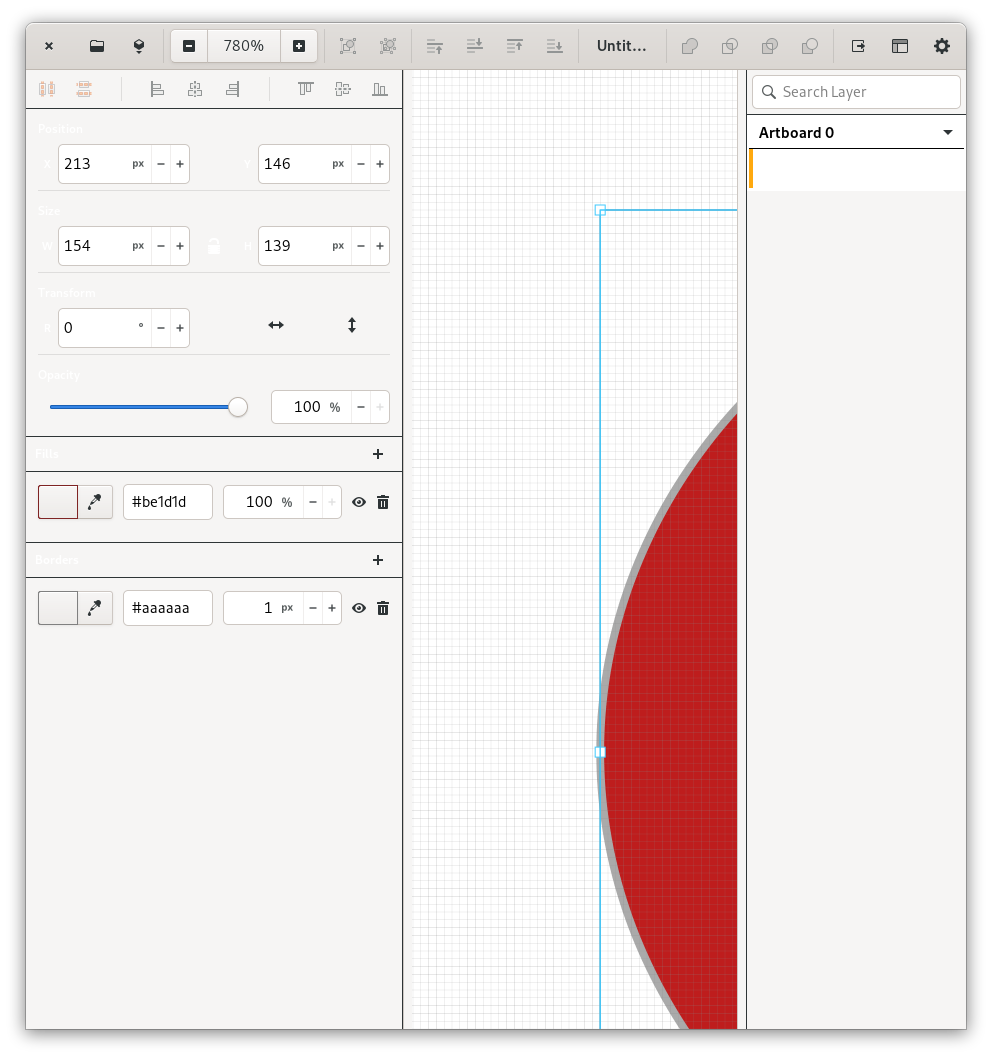Click the export icon in header
This screenshot has width=992, height=1058.
858,46
